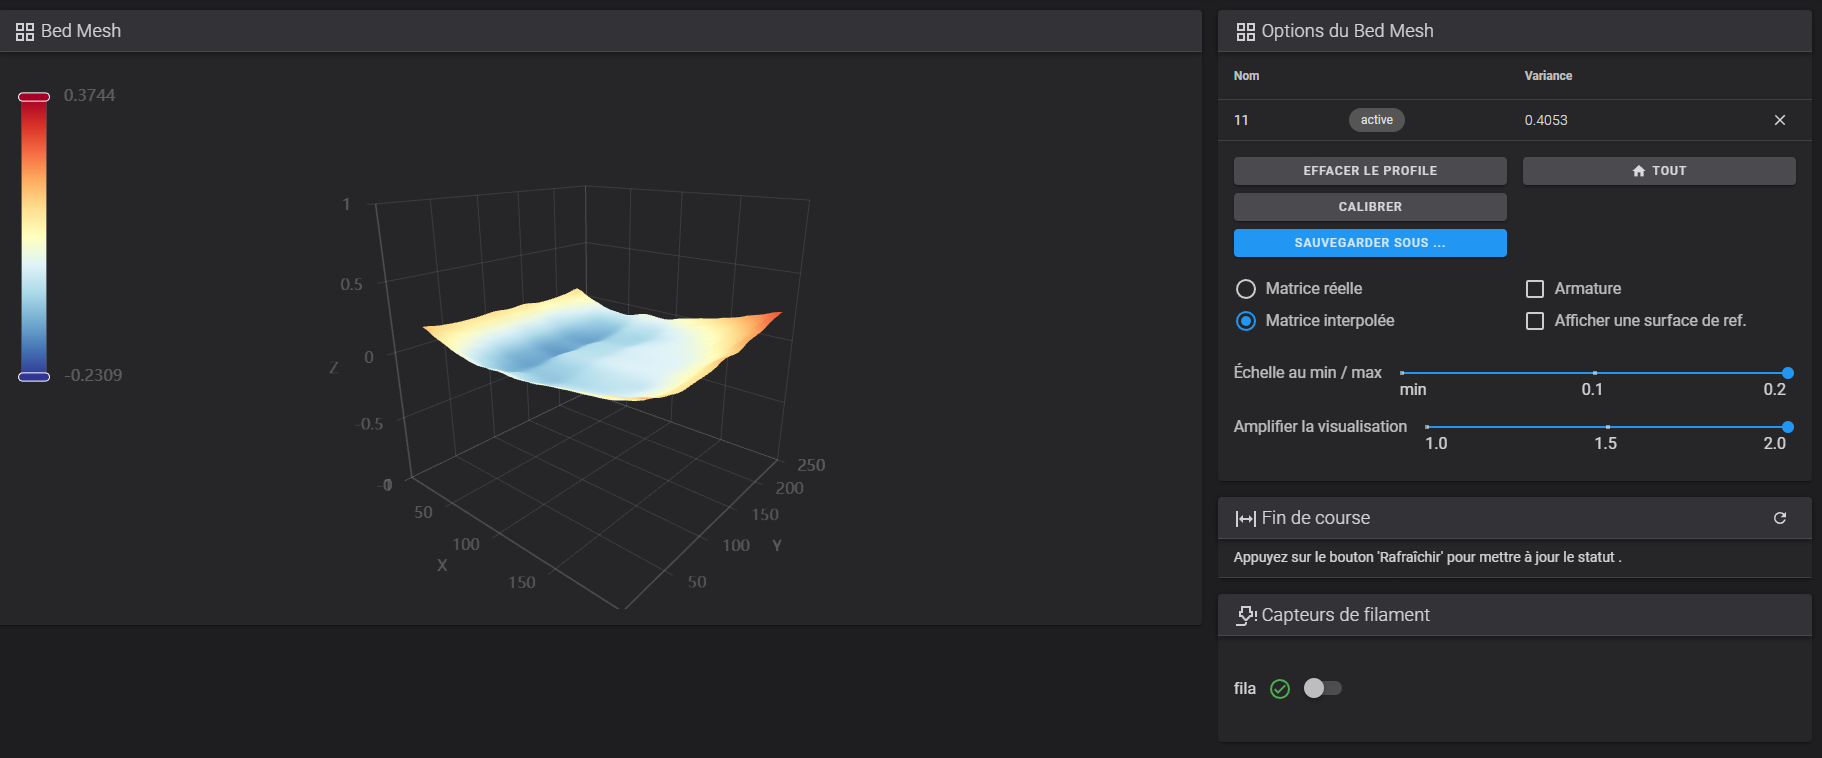
Task: Click the red upper color scale handle
Action: 34,97
